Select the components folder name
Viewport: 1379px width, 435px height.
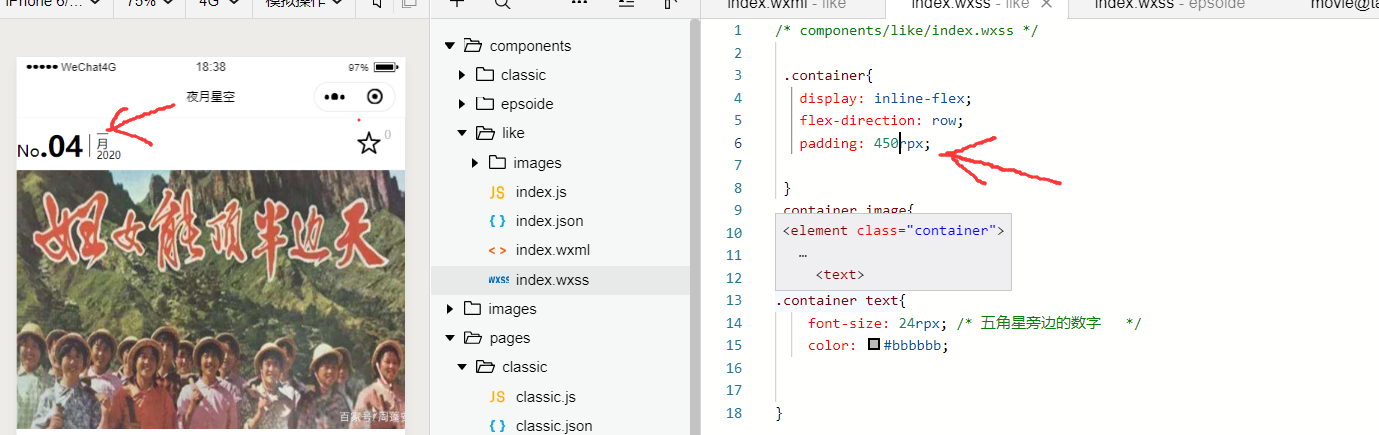tap(530, 46)
